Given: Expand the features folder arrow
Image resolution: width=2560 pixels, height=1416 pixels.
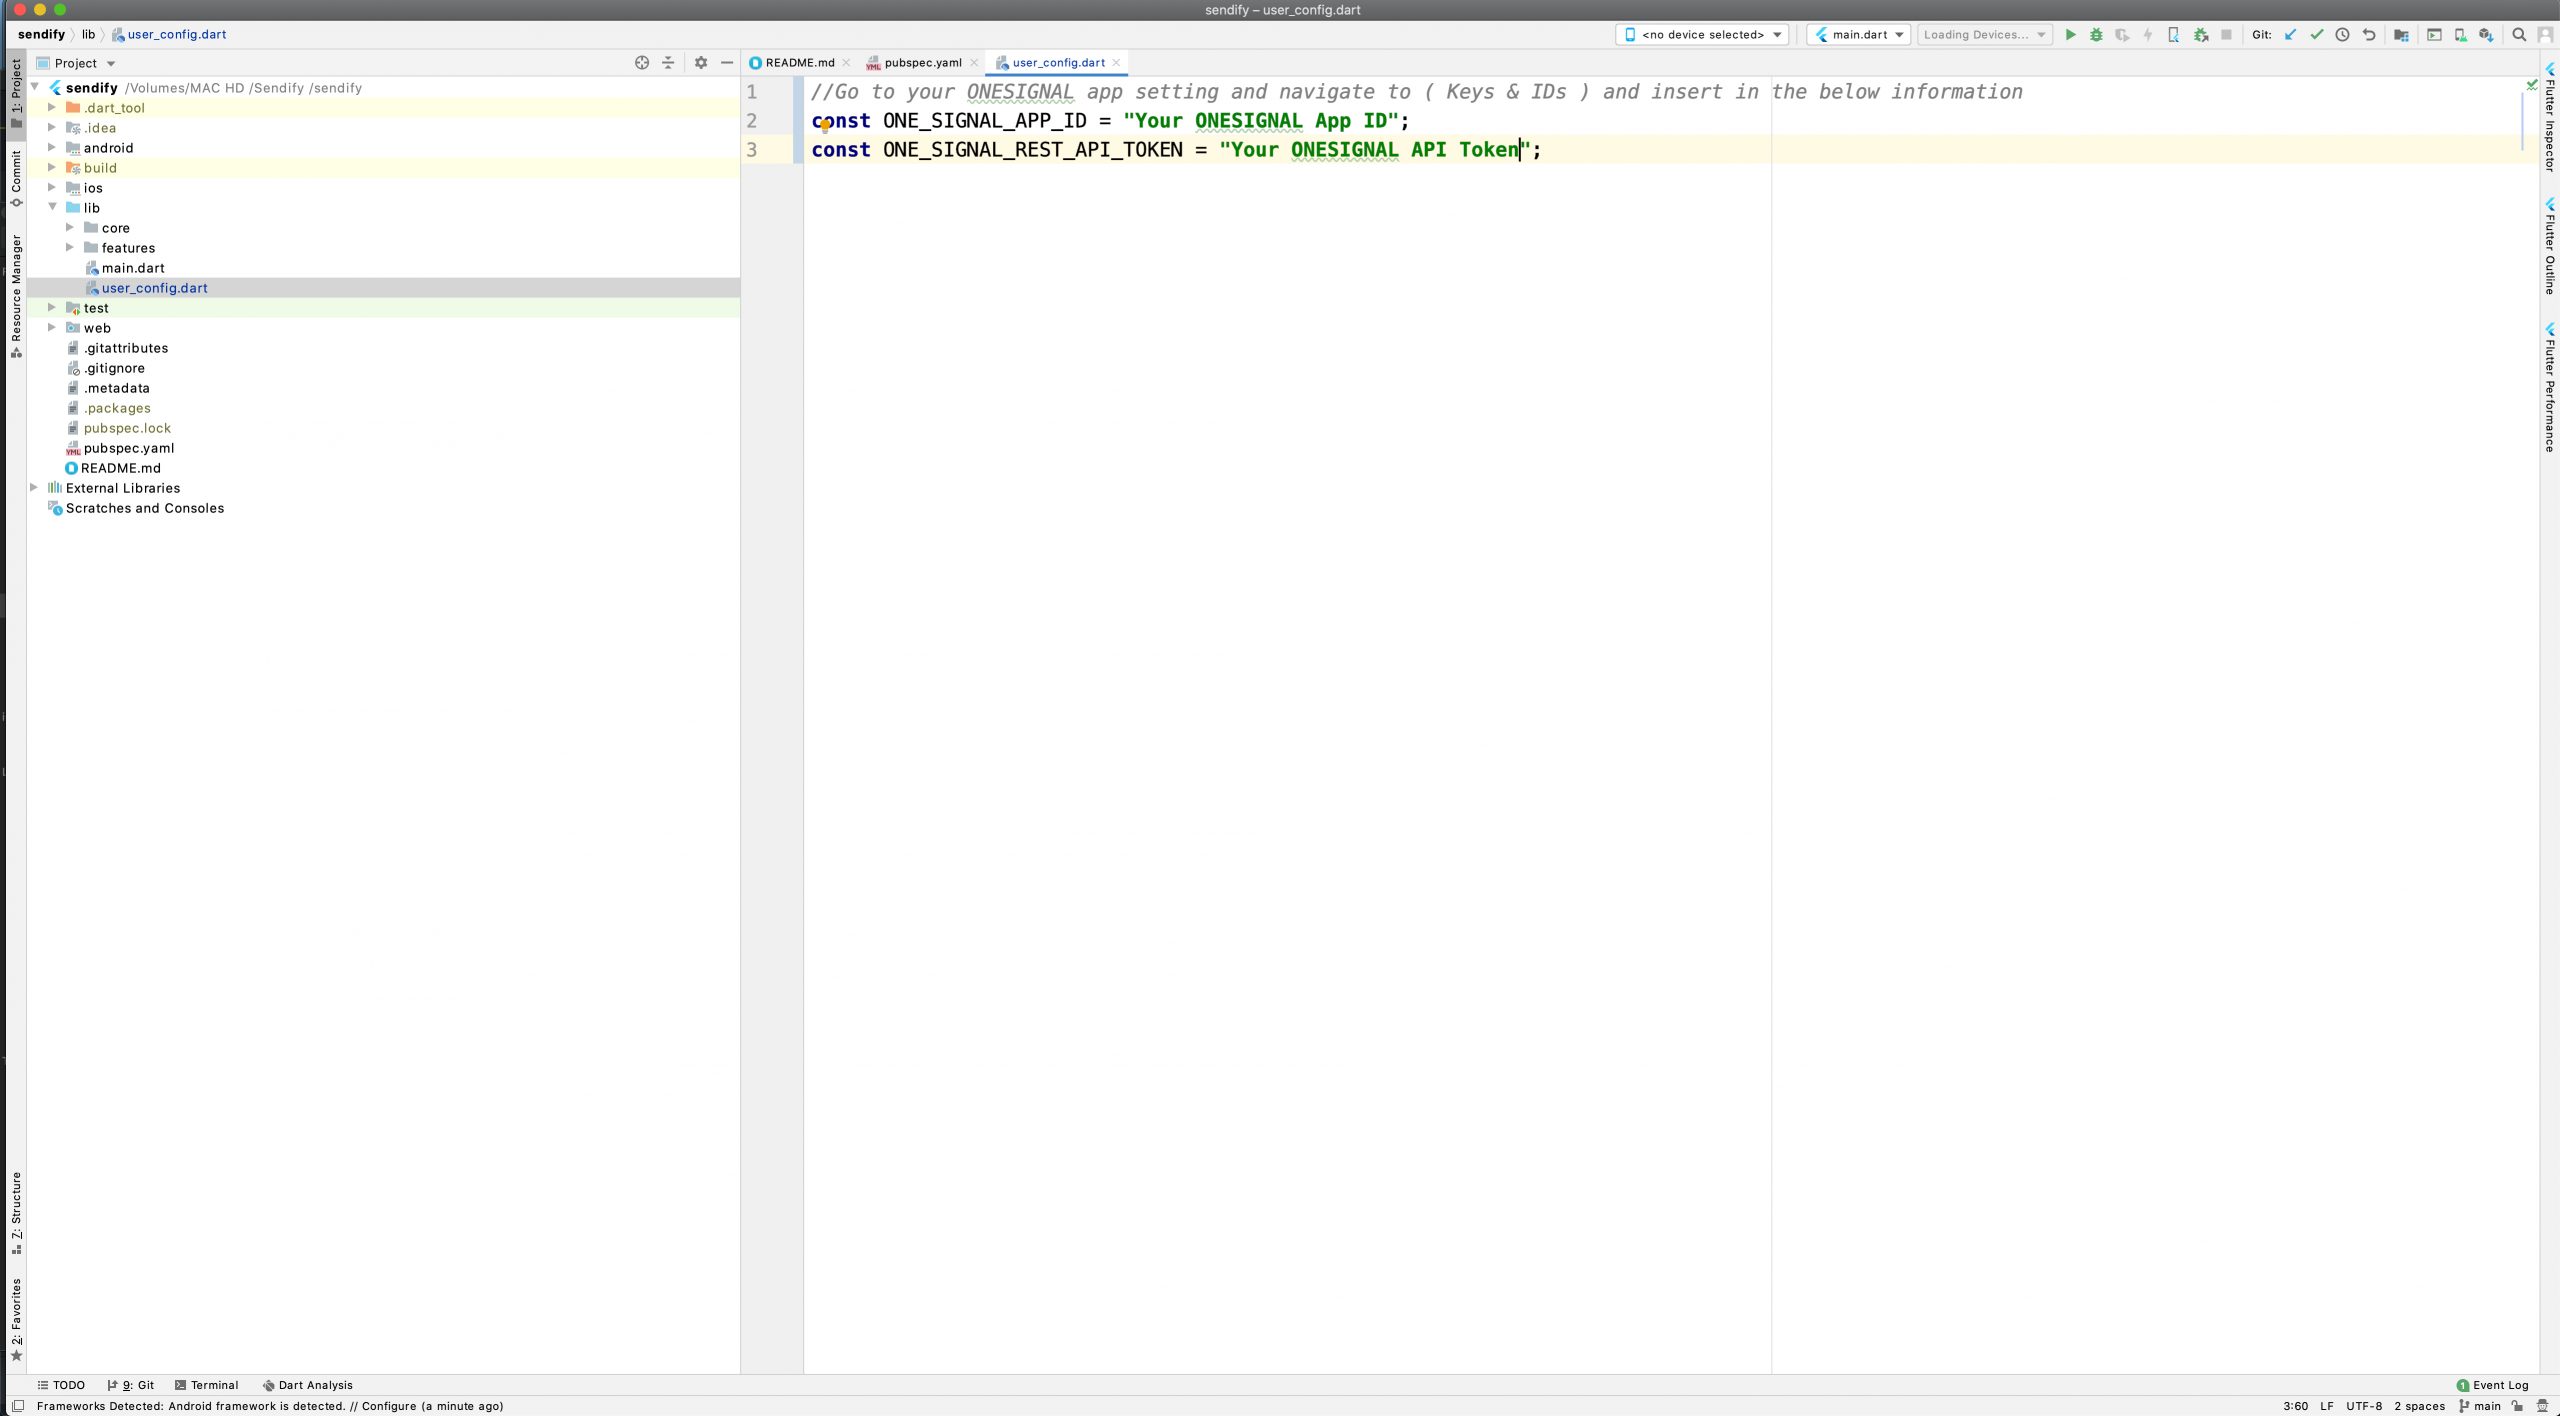Looking at the screenshot, I should pyautogui.click(x=70, y=247).
